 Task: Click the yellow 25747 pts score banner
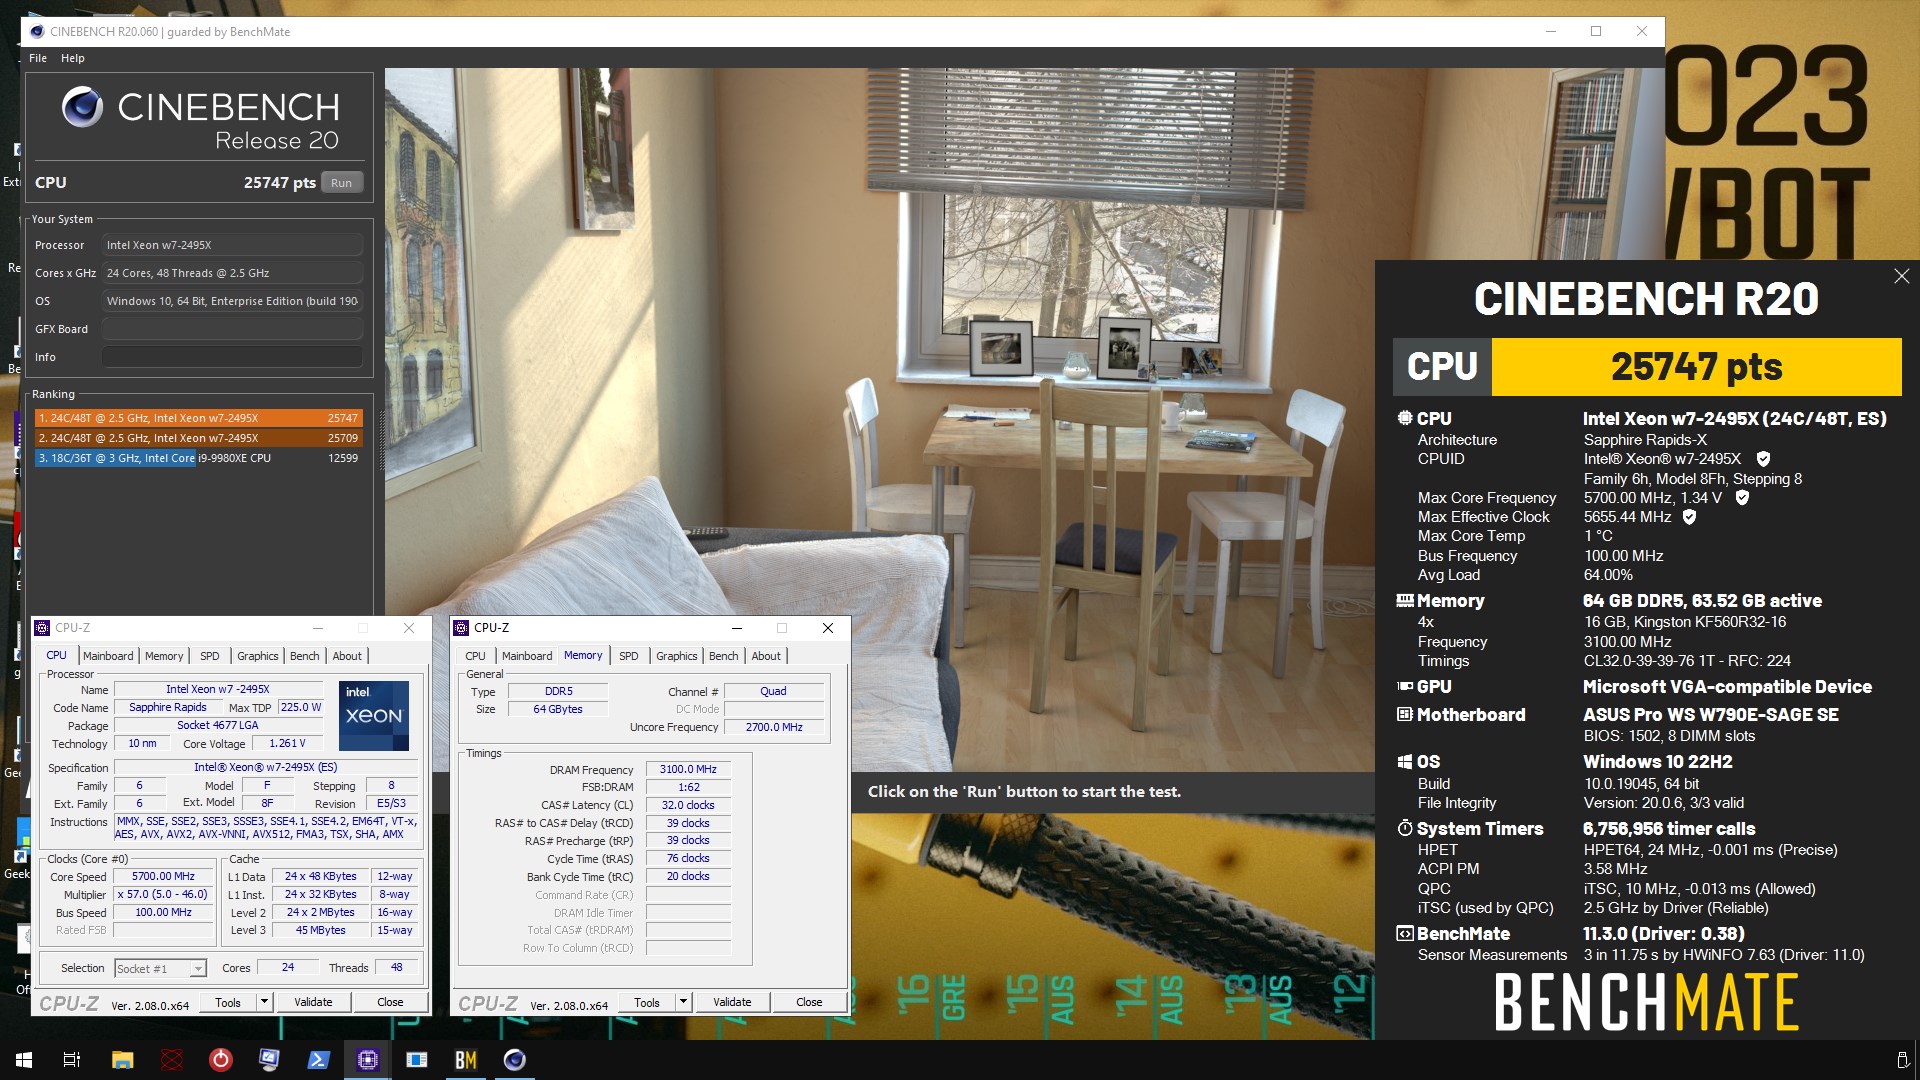click(1696, 367)
